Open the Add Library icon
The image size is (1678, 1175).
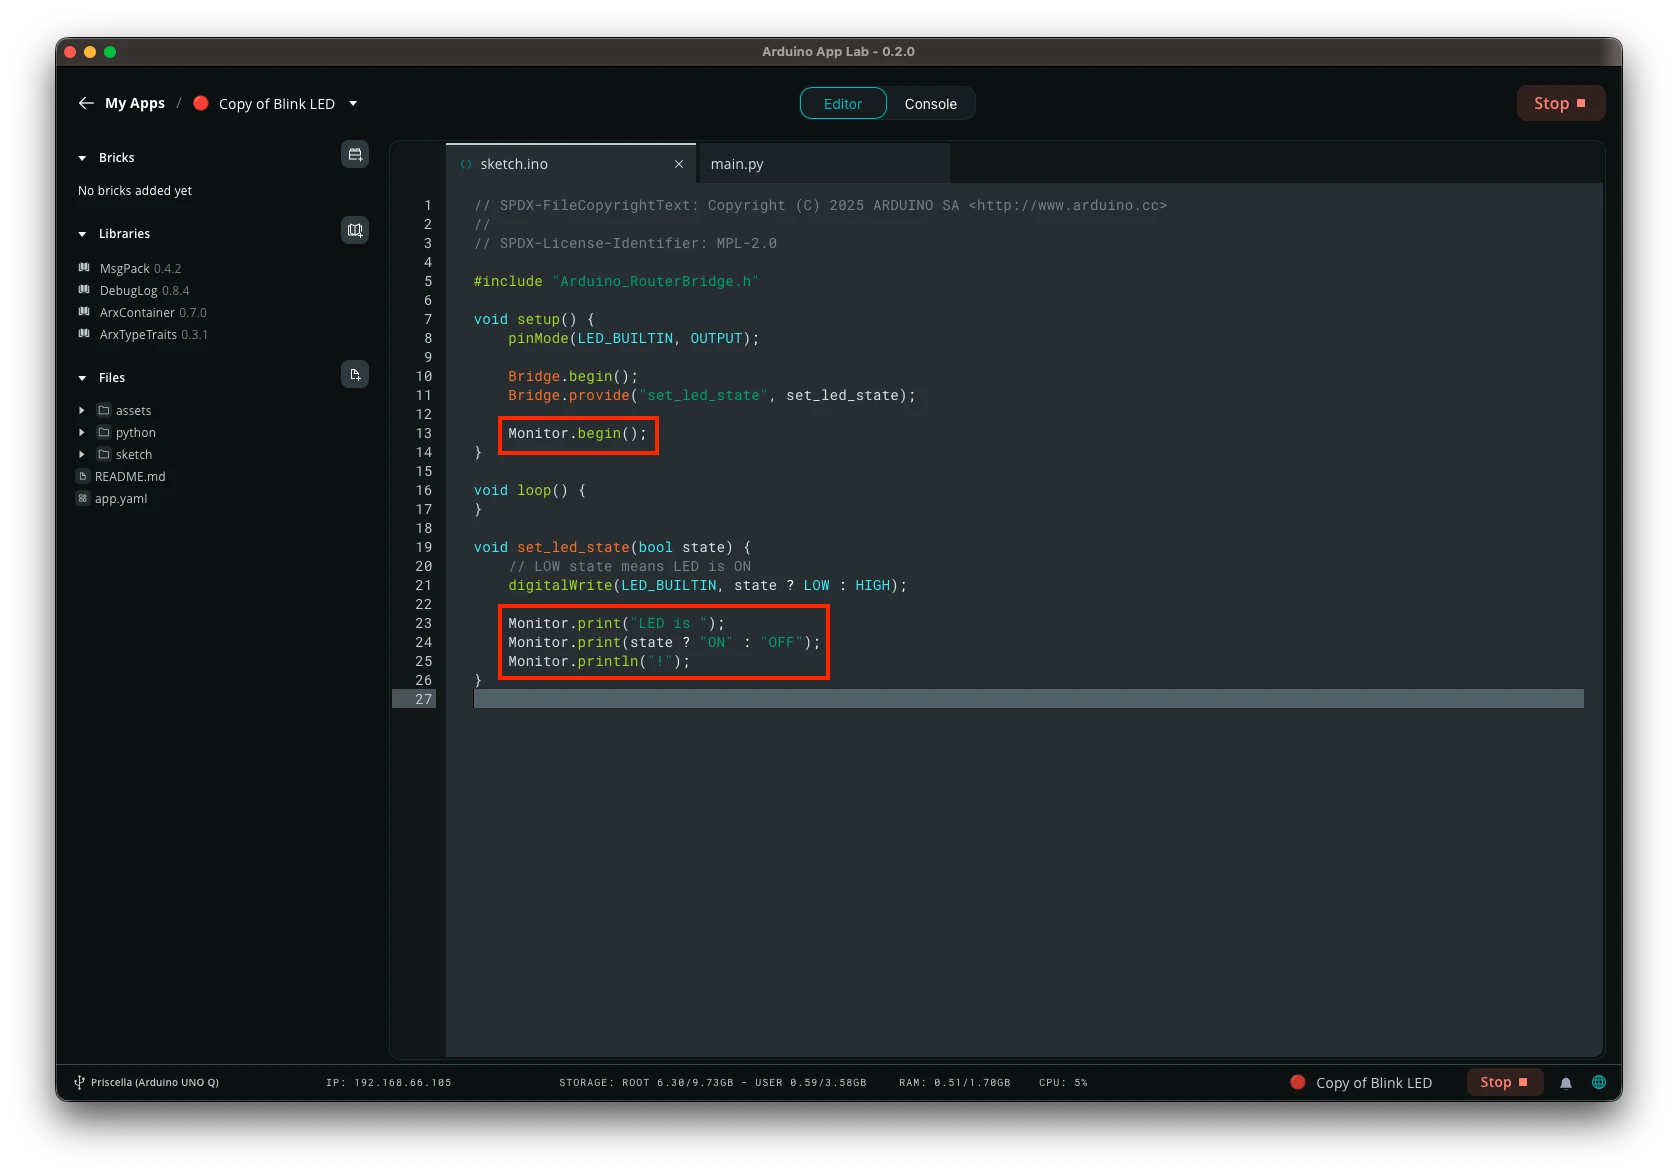click(355, 230)
